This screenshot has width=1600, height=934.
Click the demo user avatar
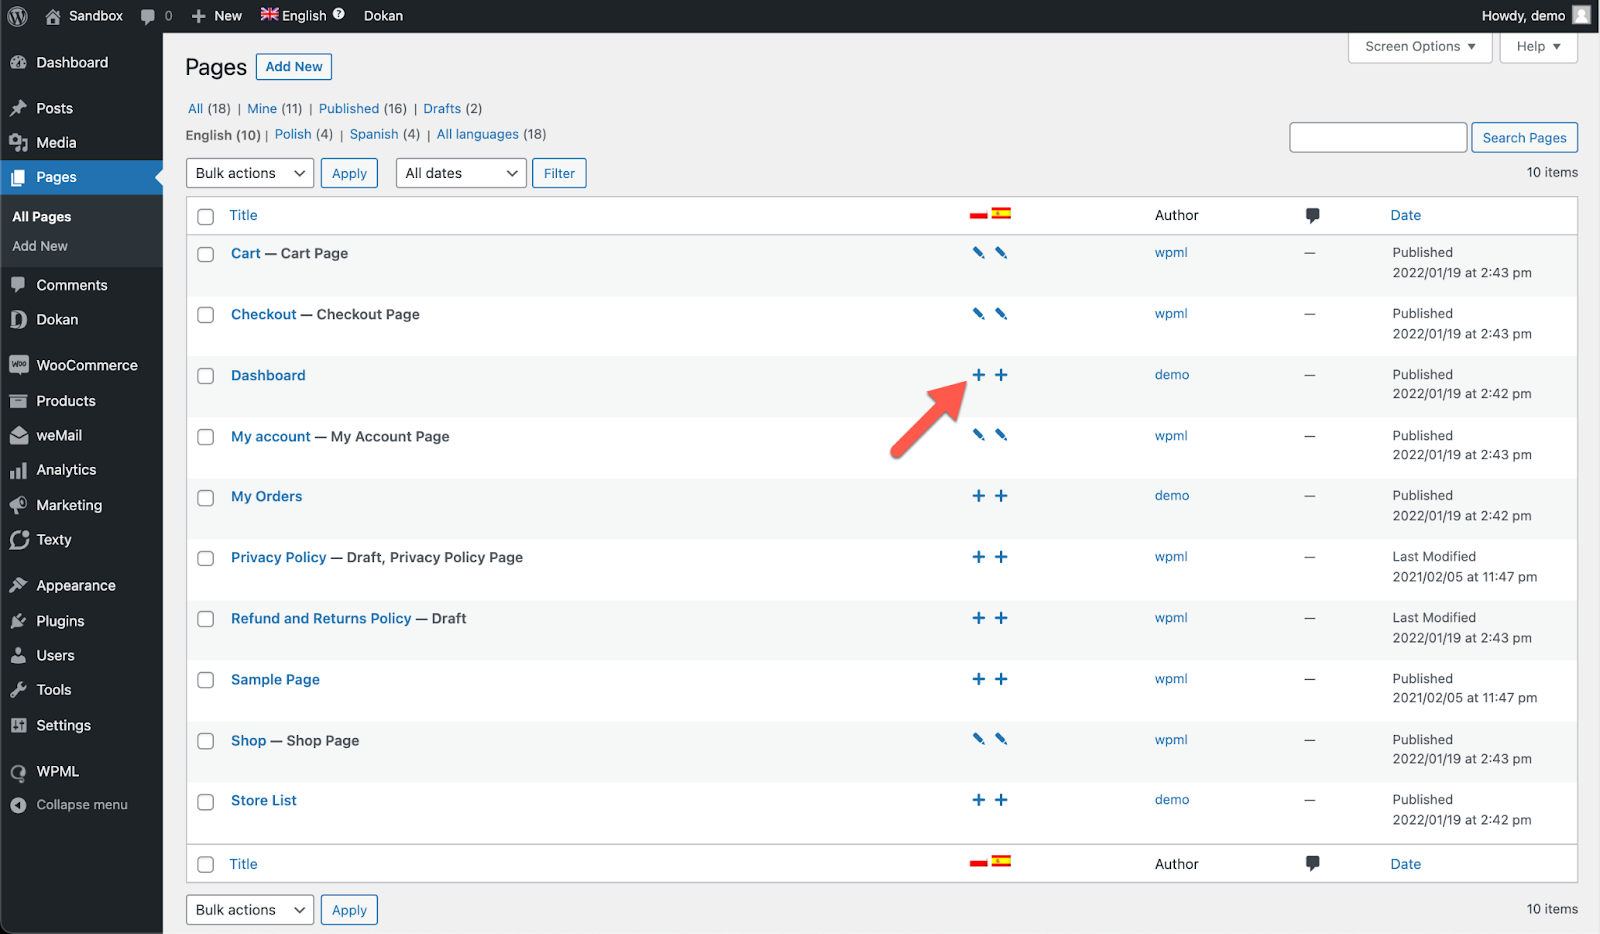click(1581, 15)
